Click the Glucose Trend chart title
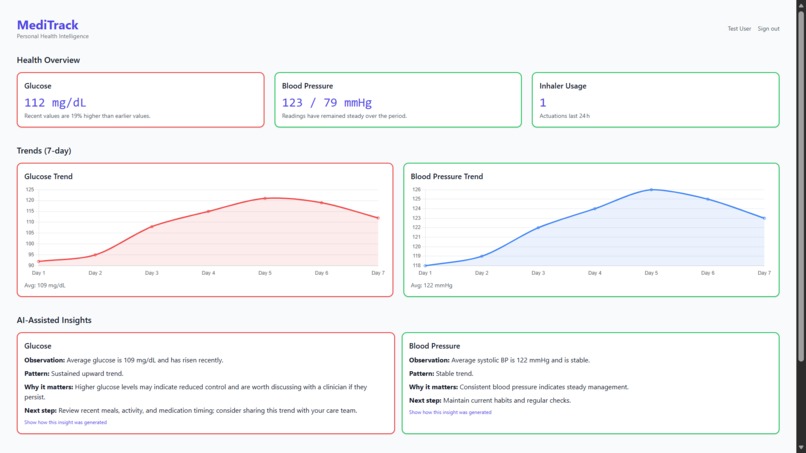This screenshot has height=453, width=806. click(48, 176)
